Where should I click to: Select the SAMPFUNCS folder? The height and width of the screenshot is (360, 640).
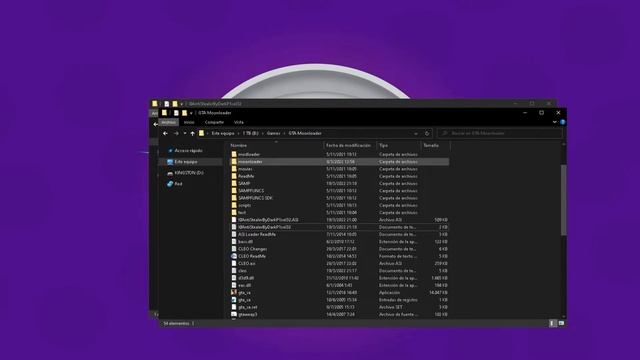[x=340, y=191]
